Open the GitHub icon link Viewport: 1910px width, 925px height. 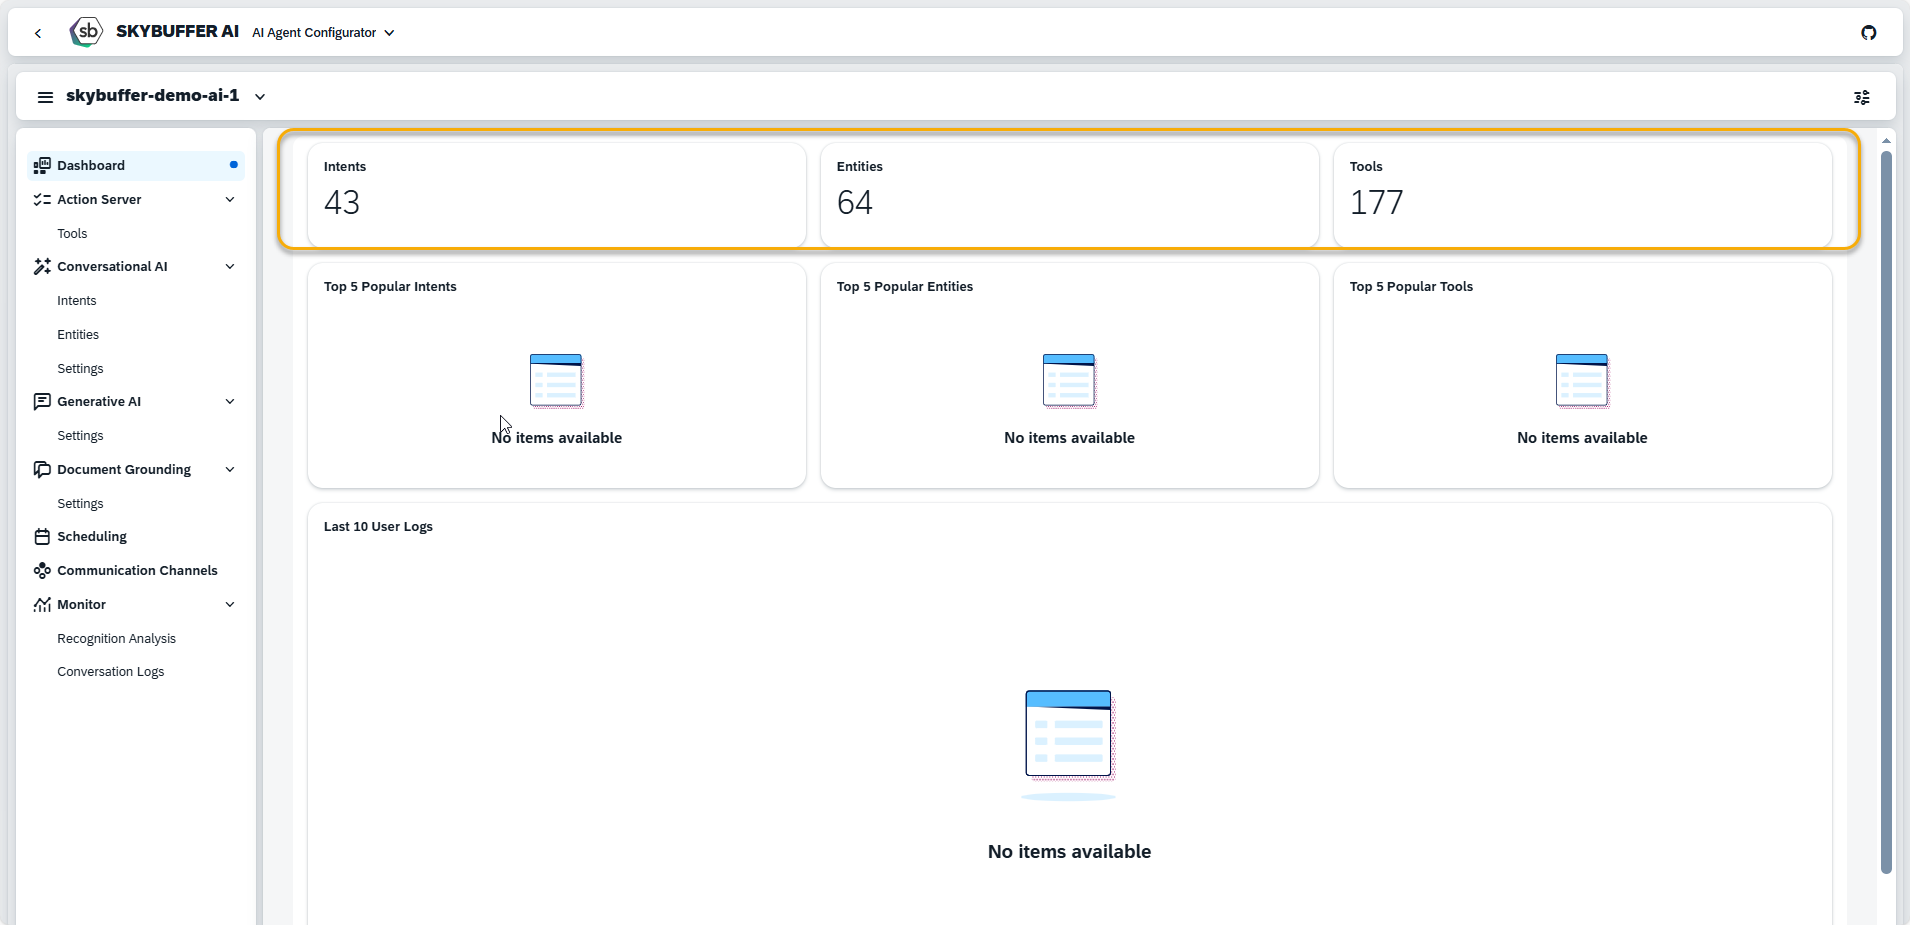1868,33
